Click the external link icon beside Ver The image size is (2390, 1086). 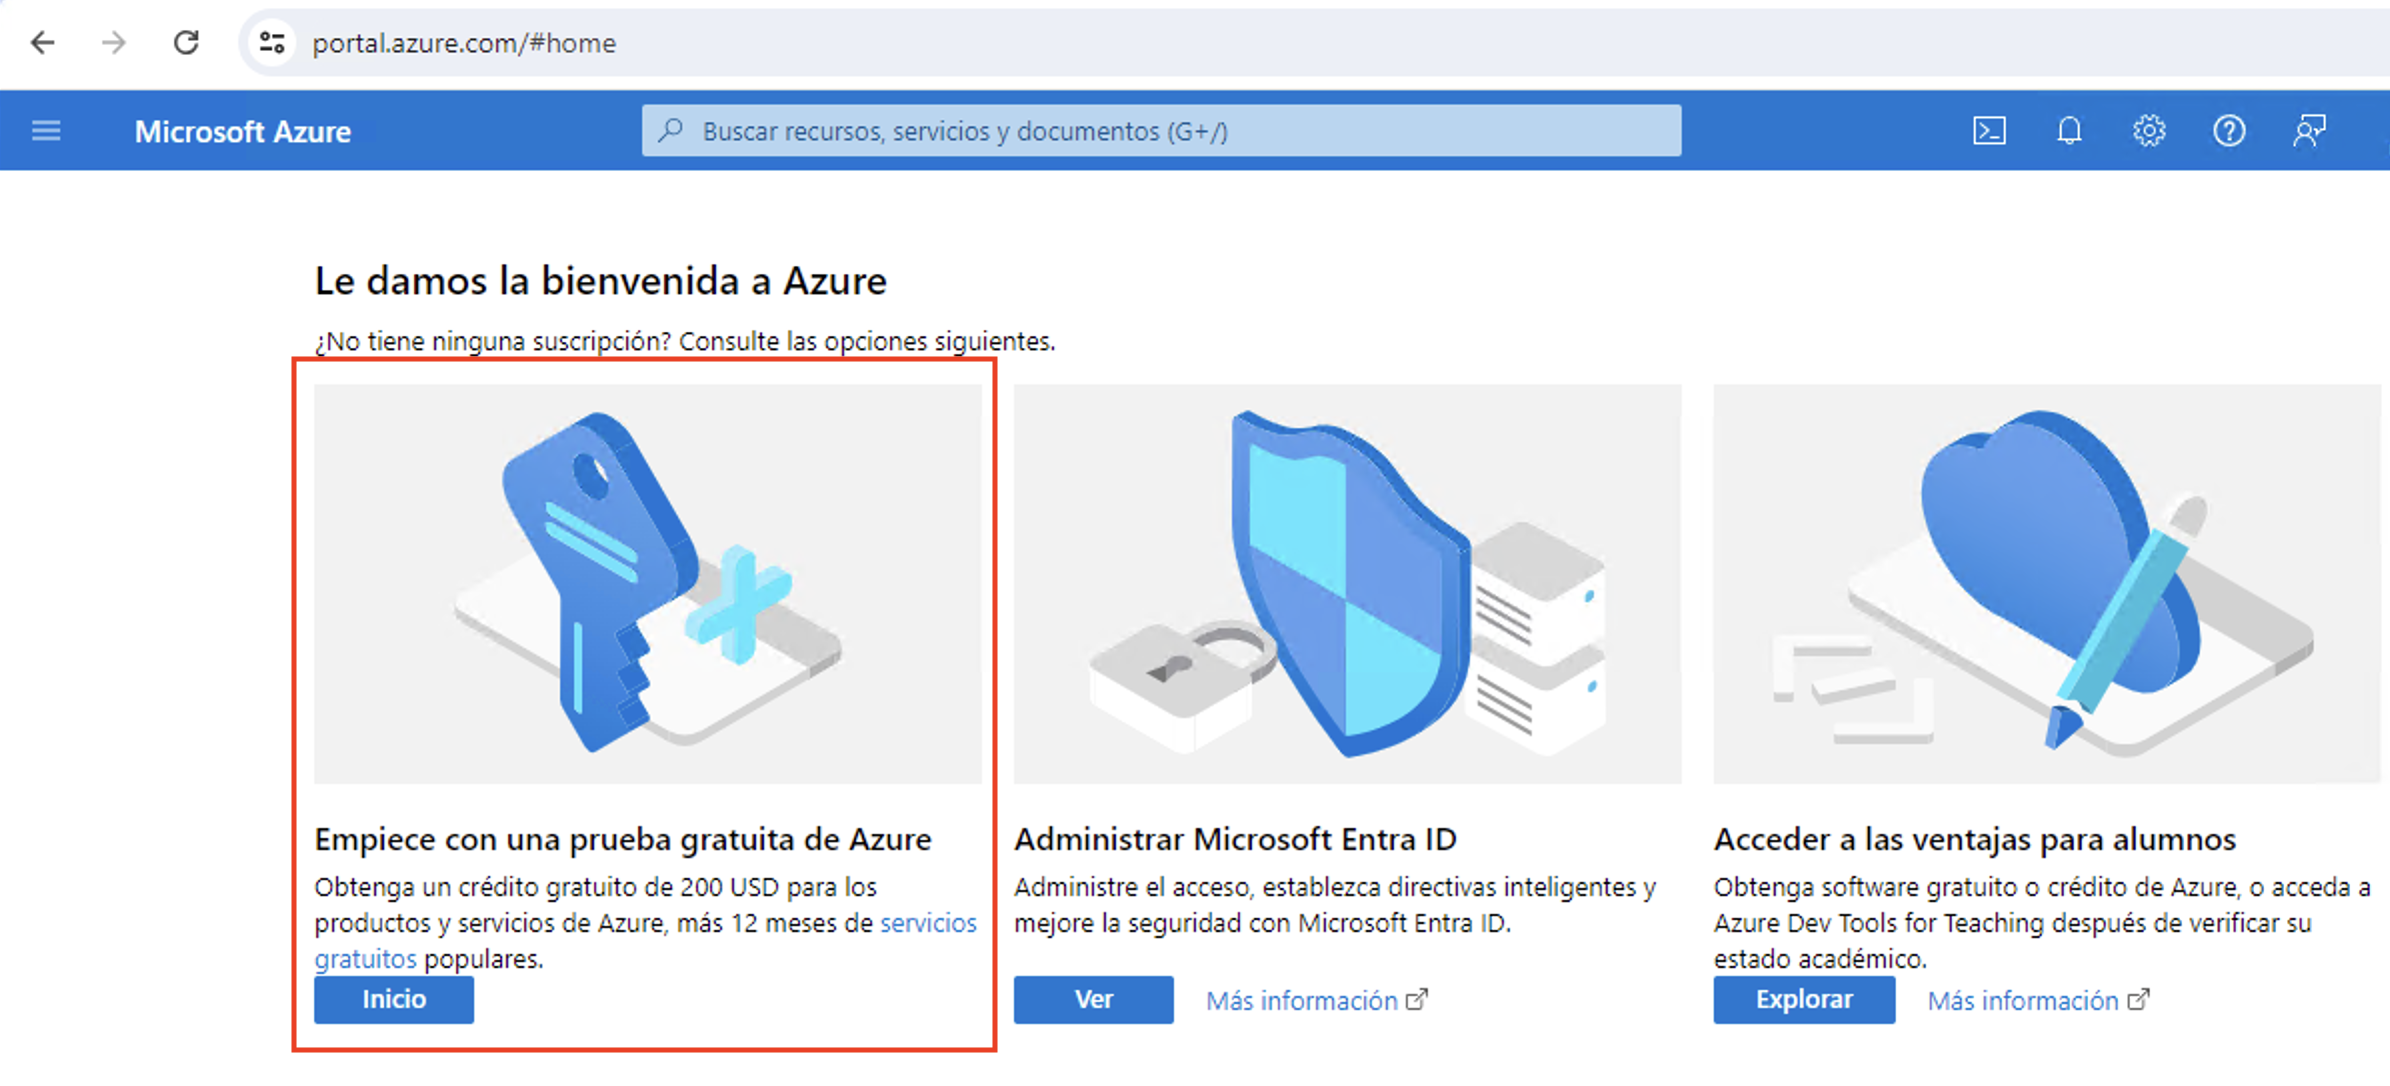click(1417, 999)
